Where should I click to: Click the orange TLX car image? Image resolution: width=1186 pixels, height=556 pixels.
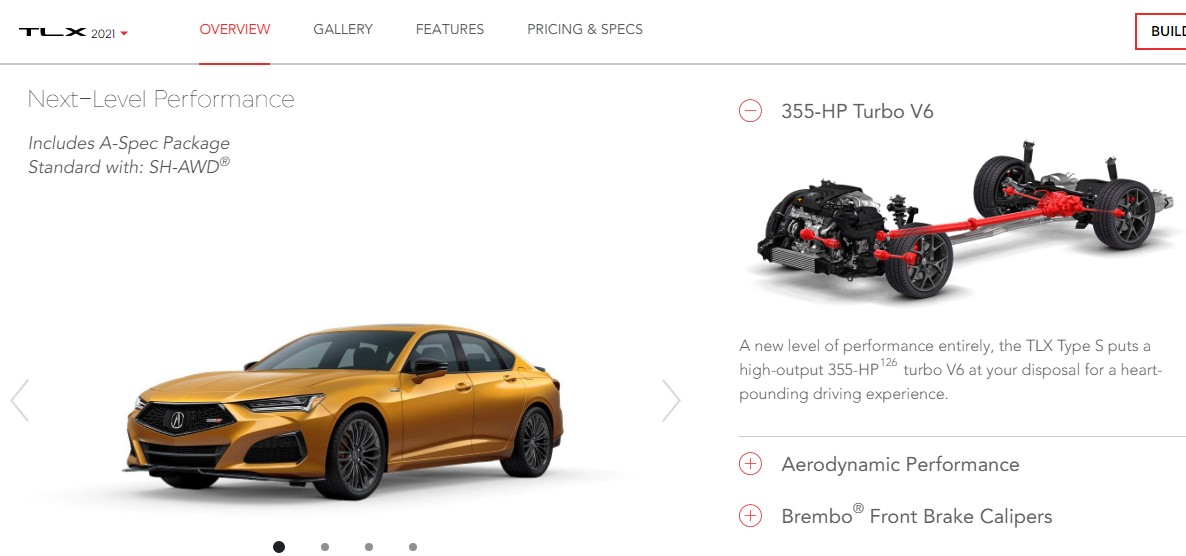(x=345, y=412)
